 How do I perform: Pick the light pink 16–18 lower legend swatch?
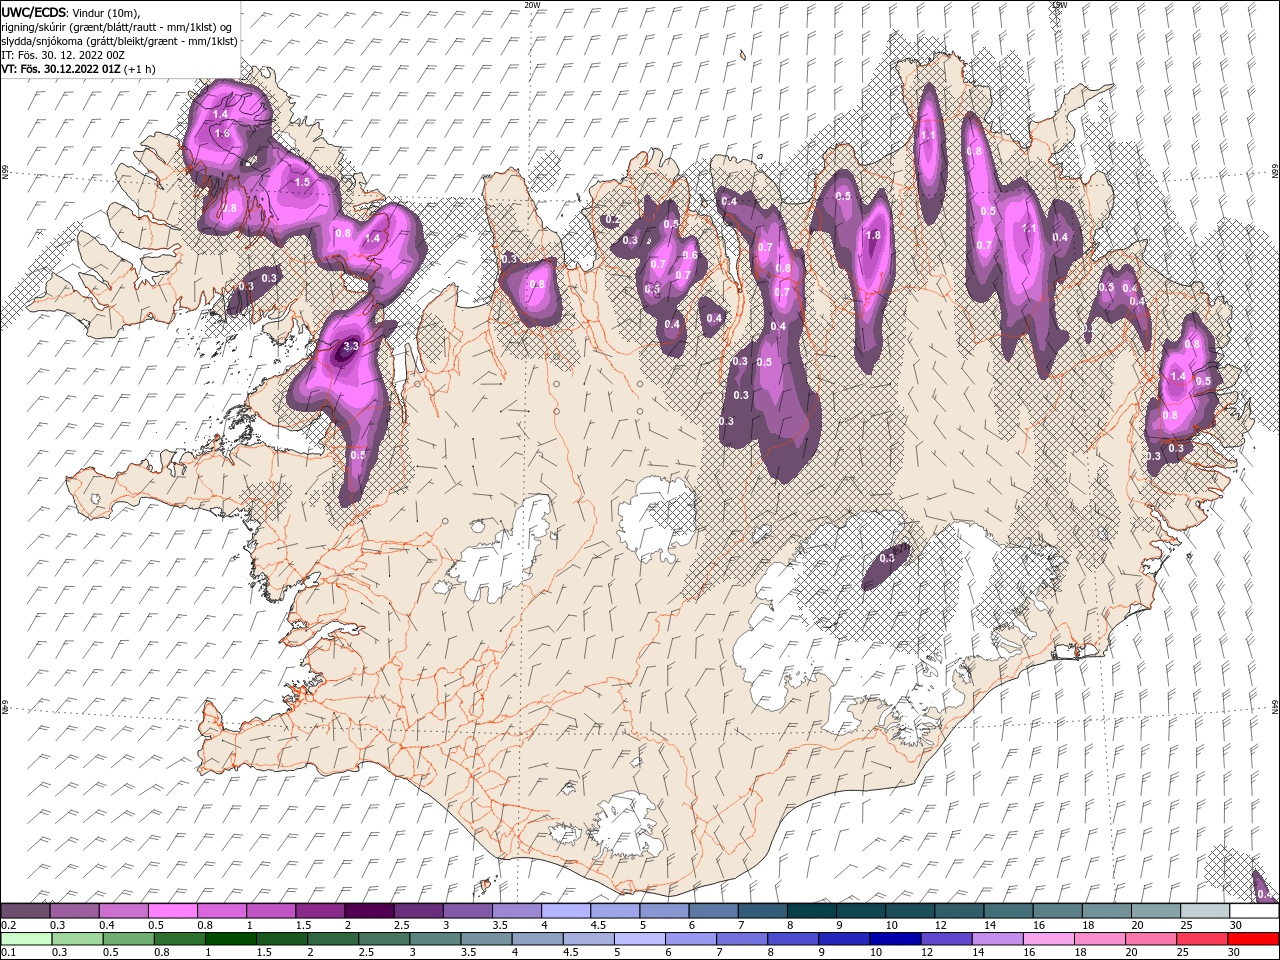click(1049, 938)
